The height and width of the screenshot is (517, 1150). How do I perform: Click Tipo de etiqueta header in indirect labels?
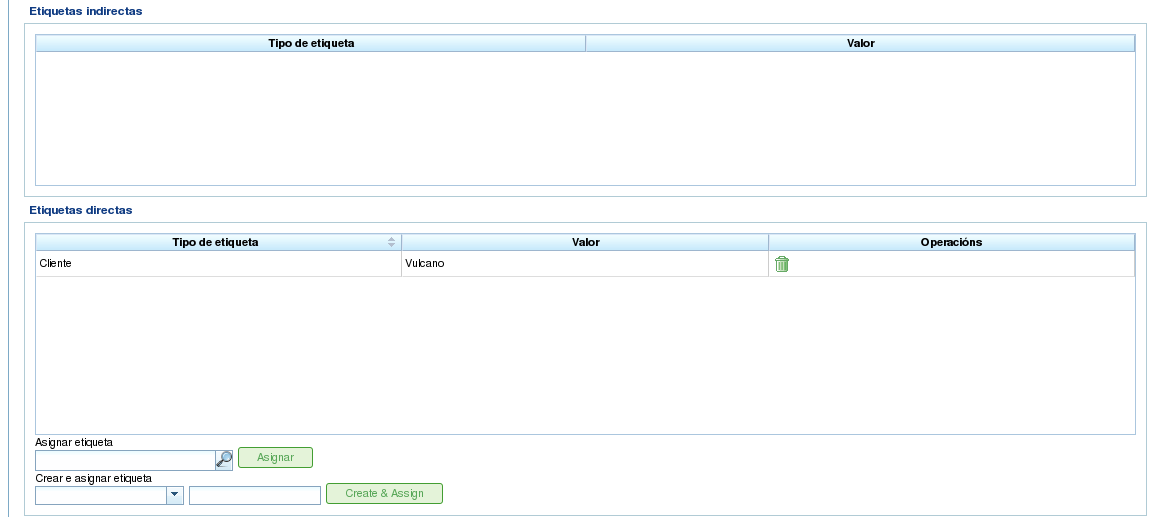pyautogui.click(x=311, y=43)
